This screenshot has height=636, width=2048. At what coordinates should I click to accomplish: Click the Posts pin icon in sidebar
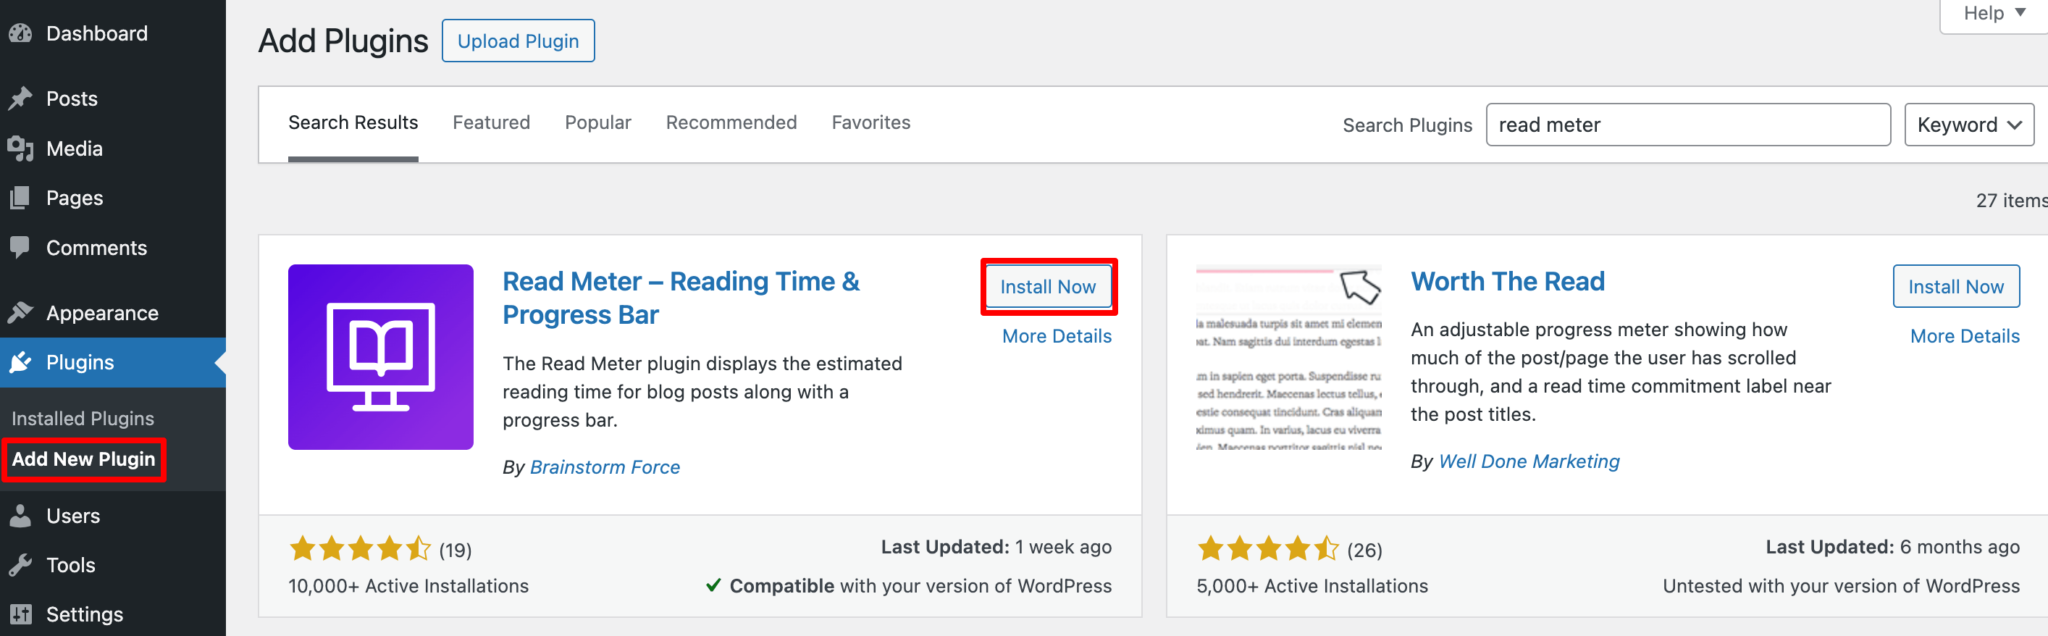[x=20, y=98]
